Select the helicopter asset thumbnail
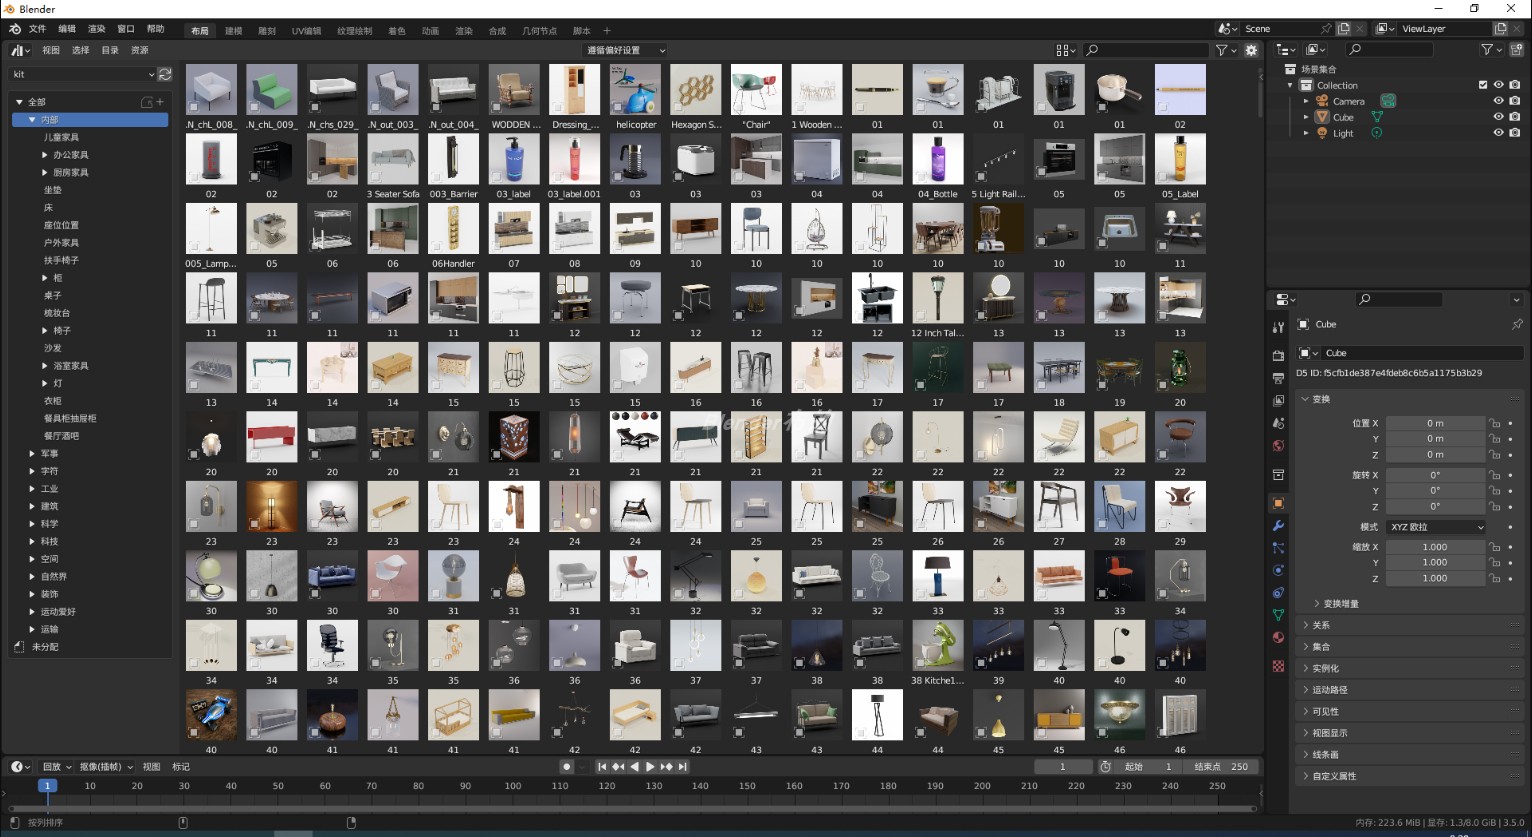Viewport: 1532px width, 837px height. (636, 90)
